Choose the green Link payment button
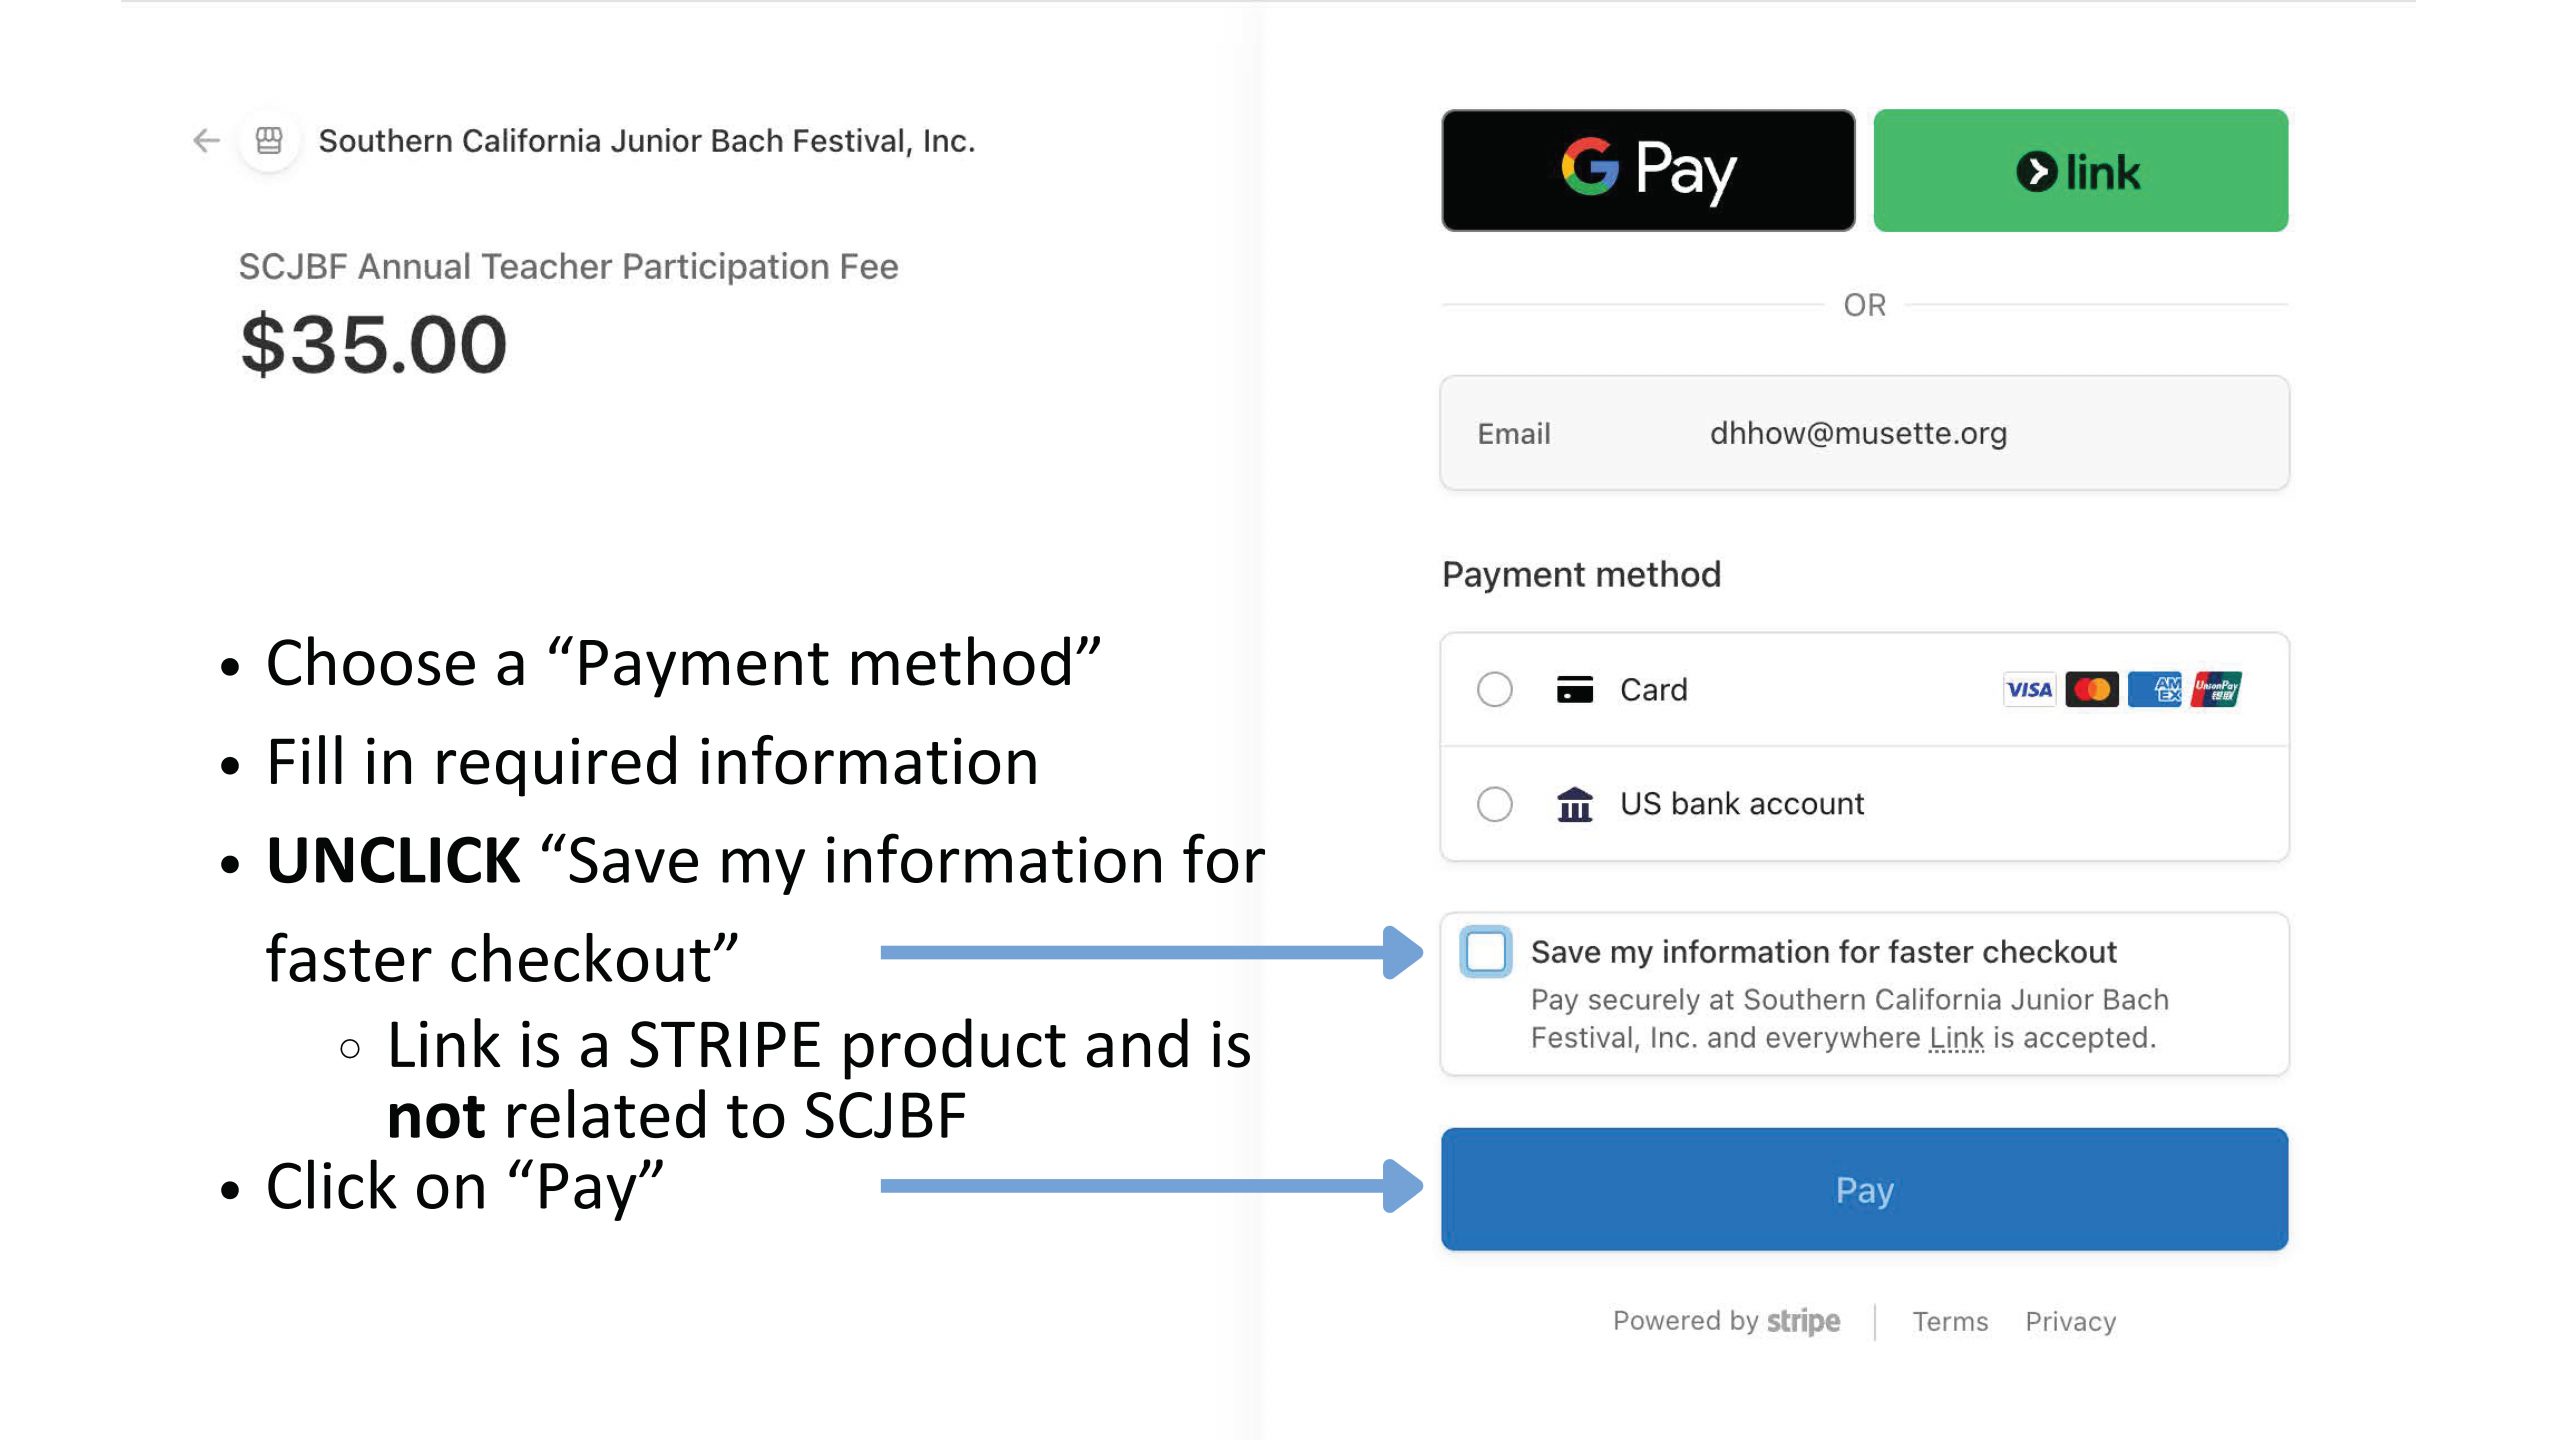This screenshot has height=1440, width=2560. 2080,171
